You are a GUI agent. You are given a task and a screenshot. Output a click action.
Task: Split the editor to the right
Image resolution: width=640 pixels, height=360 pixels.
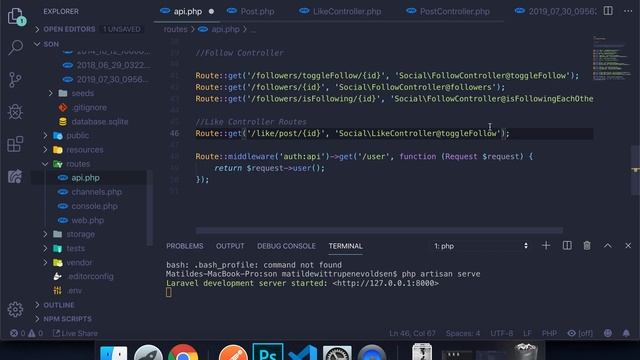click(x=608, y=11)
